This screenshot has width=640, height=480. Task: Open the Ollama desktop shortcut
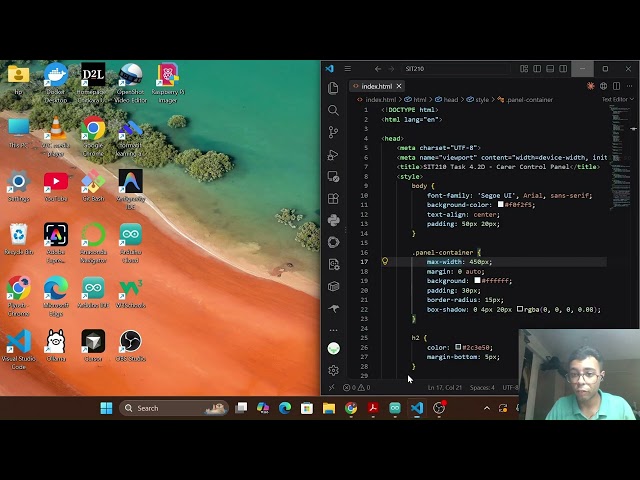pyautogui.click(x=56, y=345)
